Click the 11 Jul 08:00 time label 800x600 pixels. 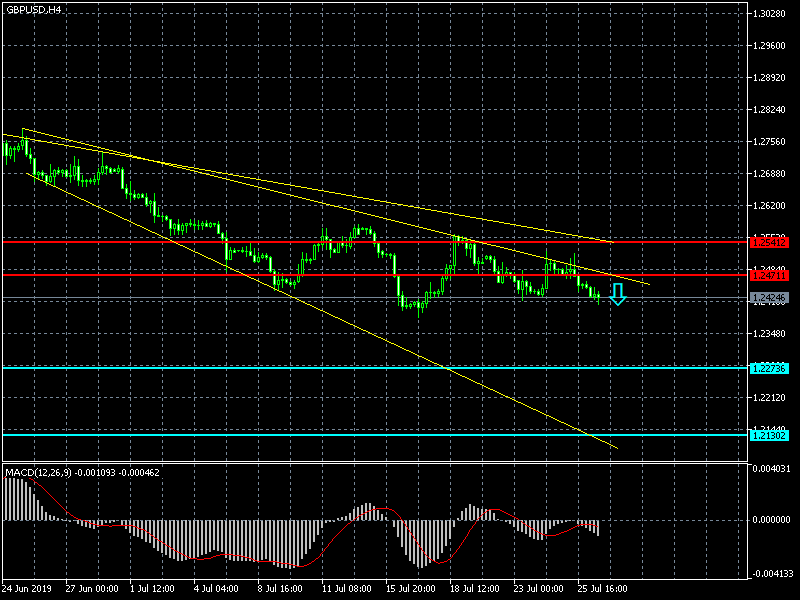tap(349, 588)
